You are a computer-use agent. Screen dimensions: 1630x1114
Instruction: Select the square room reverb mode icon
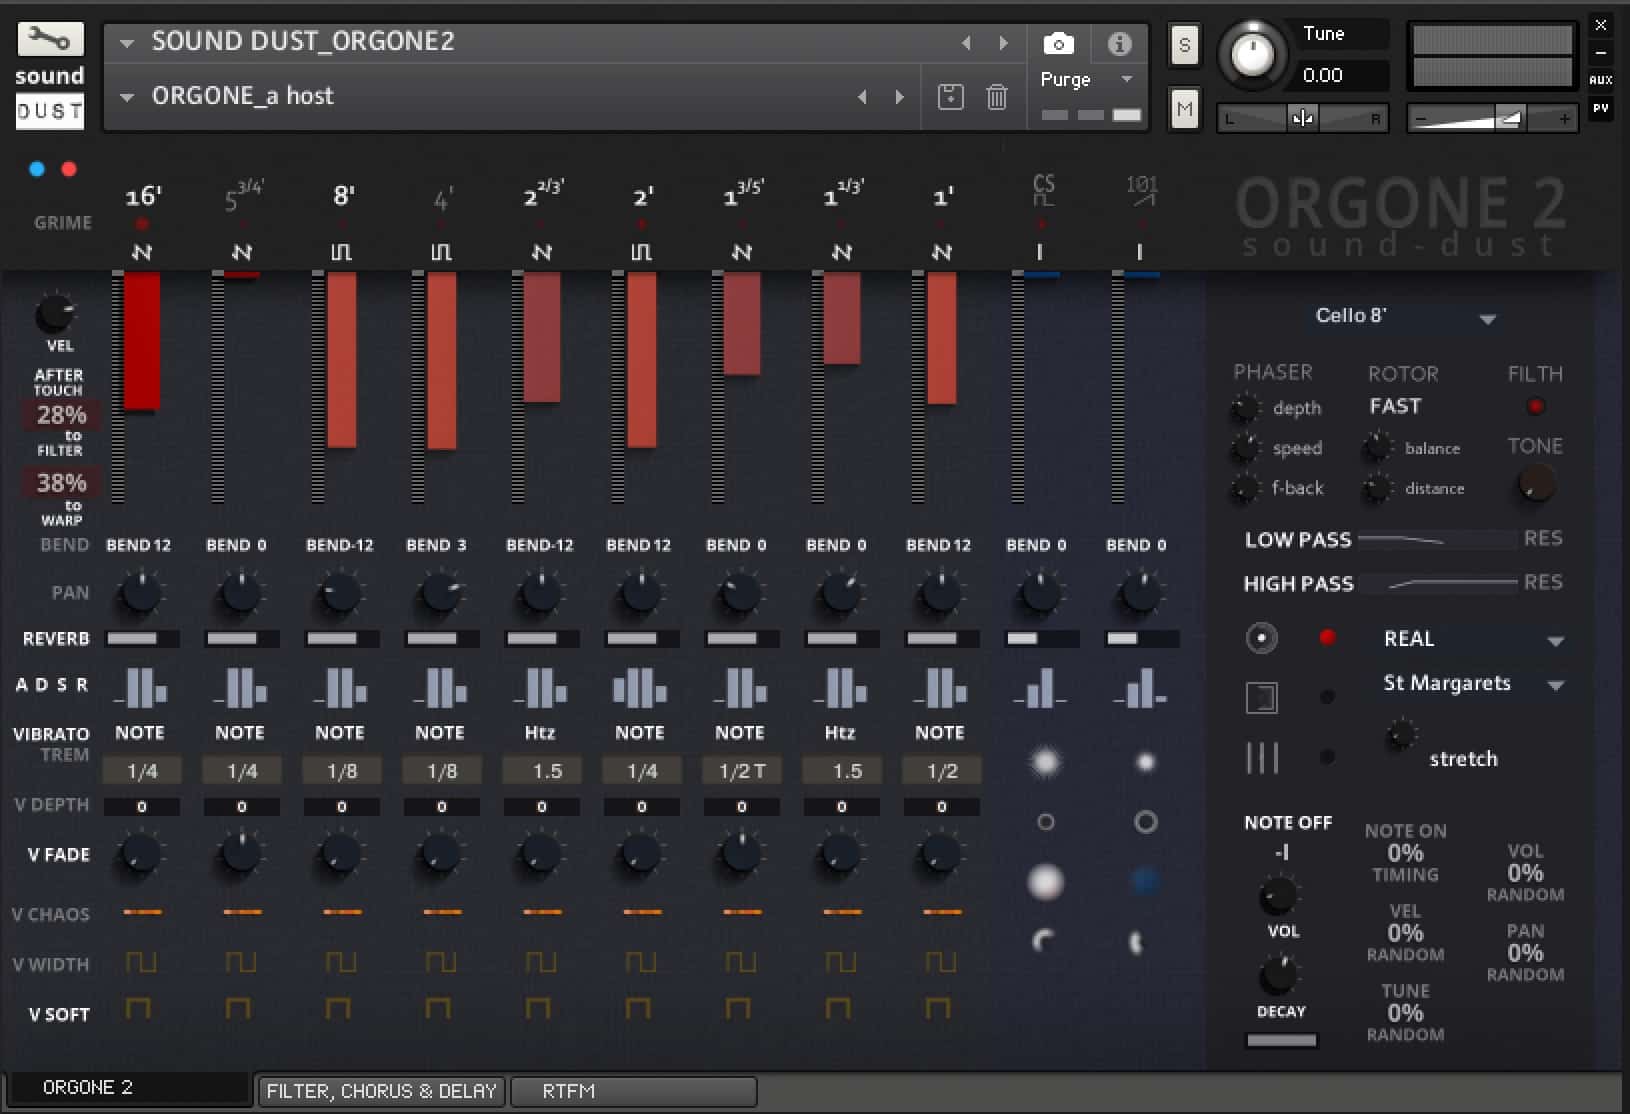pos(1262,698)
